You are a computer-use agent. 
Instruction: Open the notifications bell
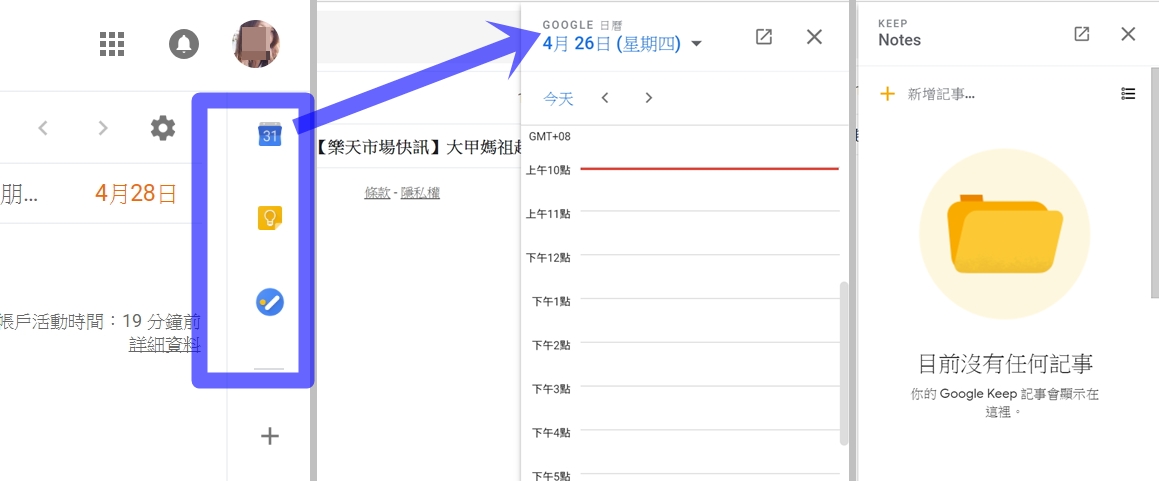click(184, 44)
